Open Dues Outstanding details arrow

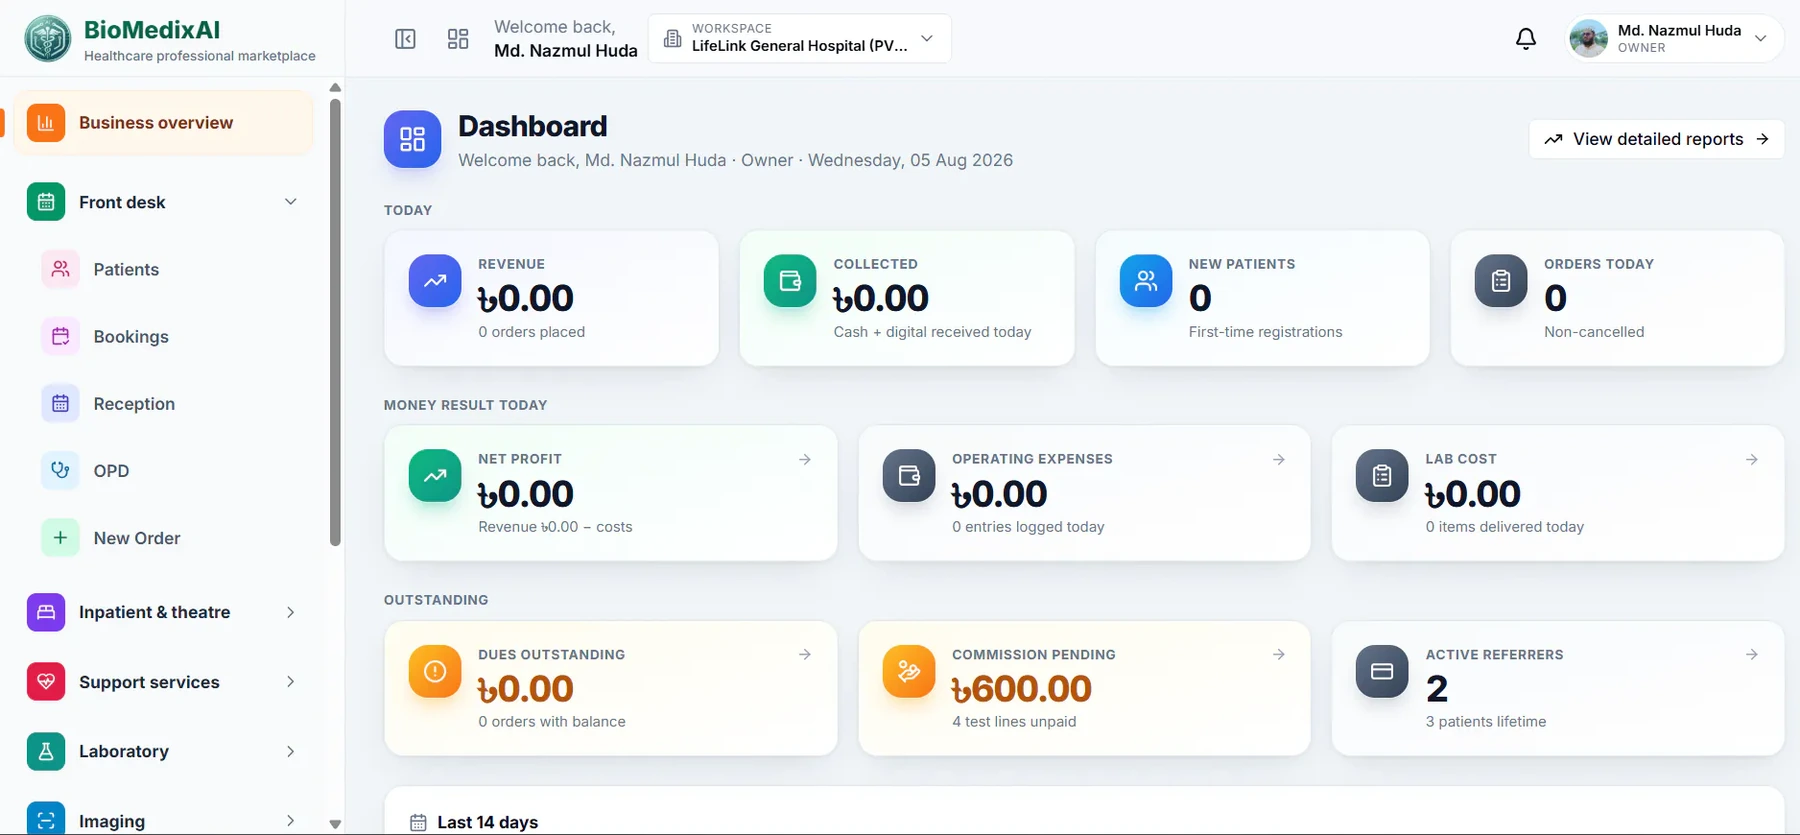[x=805, y=654]
